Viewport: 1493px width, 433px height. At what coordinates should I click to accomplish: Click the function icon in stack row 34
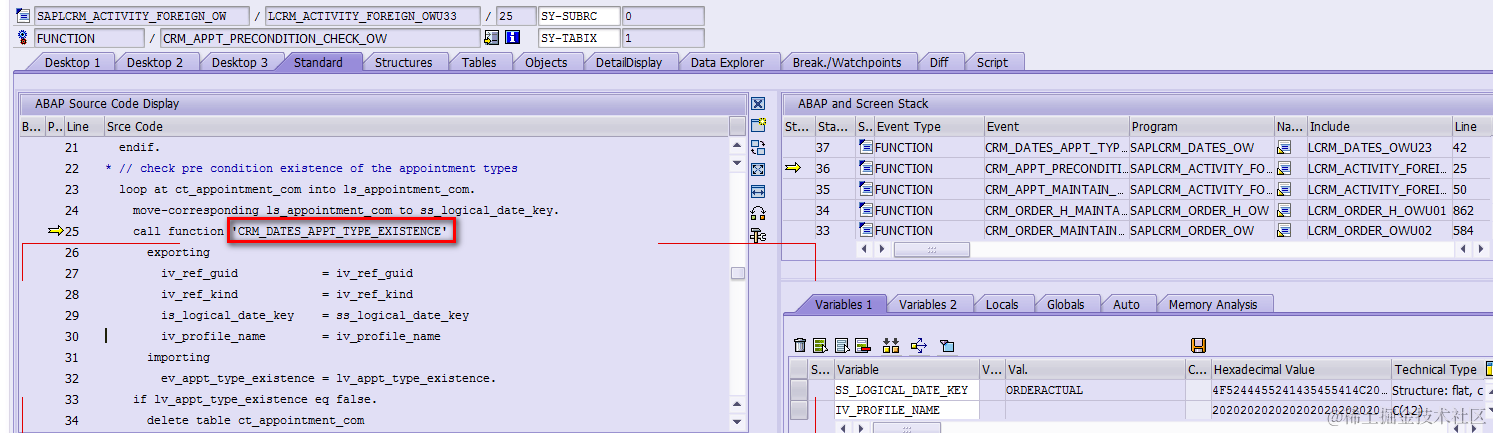pos(865,210)
